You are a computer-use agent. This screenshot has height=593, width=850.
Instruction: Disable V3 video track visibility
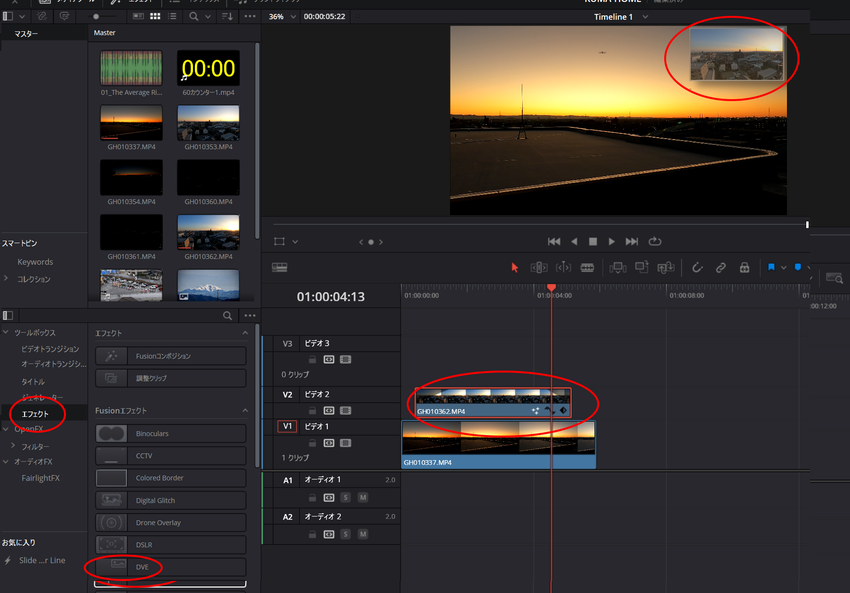[345, 359]
